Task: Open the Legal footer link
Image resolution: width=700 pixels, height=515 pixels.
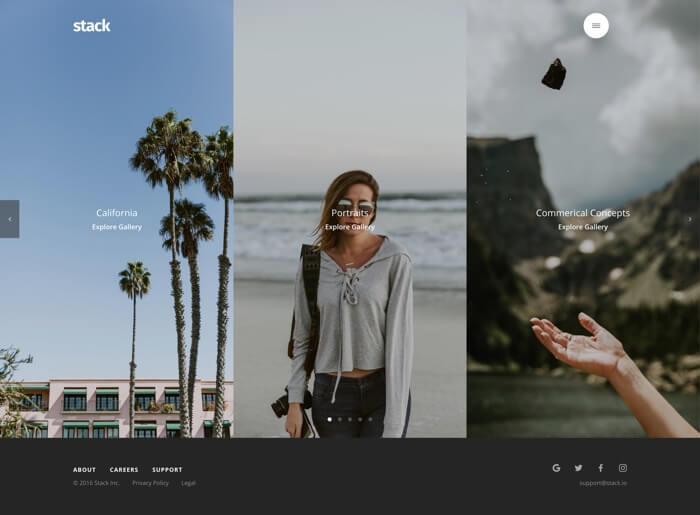Action: 188,483
